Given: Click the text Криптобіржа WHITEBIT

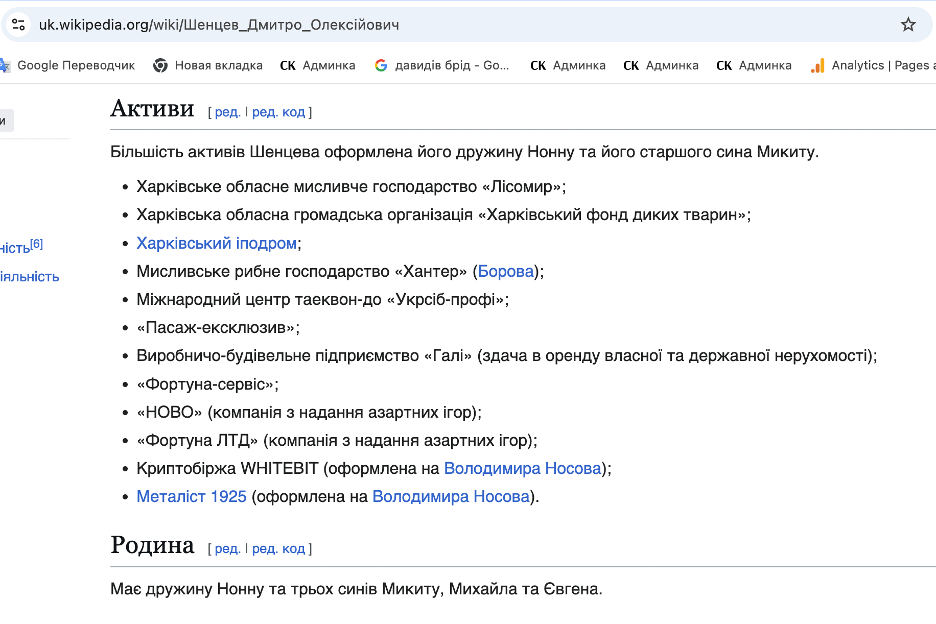Looking at the screenshot, I should coord(227,469).
